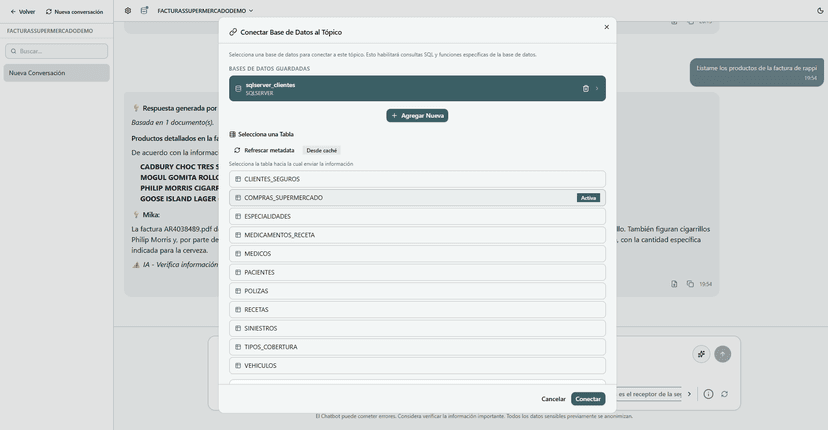This screenshot has height=430, width=828.
Task: Click the export document icon near timestamp
Action: 674,284
